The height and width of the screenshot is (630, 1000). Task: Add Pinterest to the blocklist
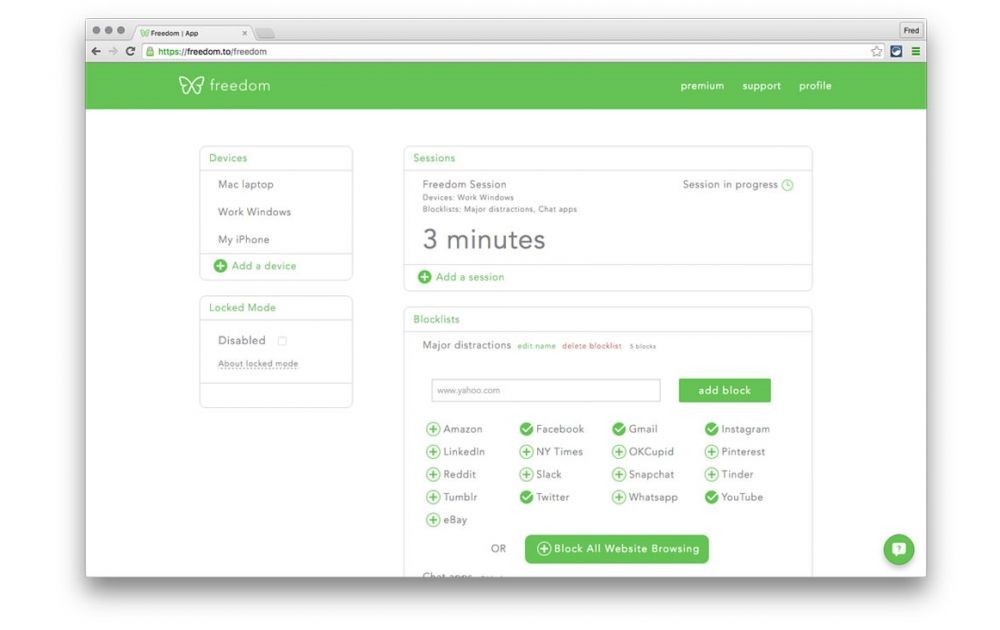(x=712, y=451)
